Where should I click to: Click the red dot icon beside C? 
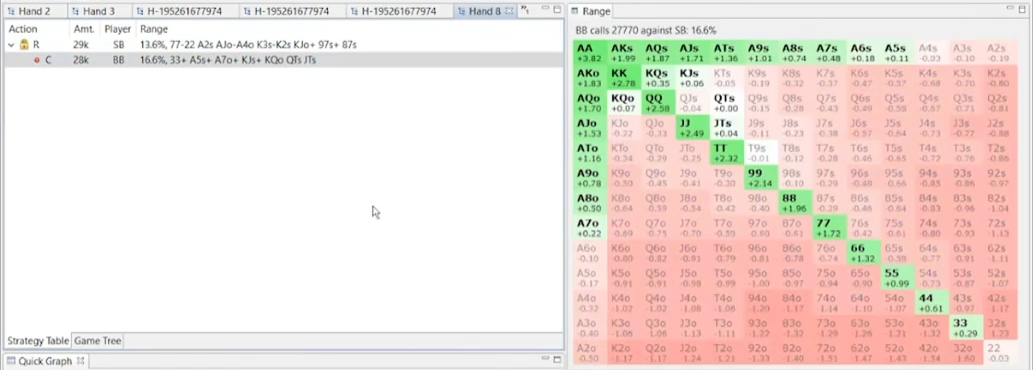37,60
